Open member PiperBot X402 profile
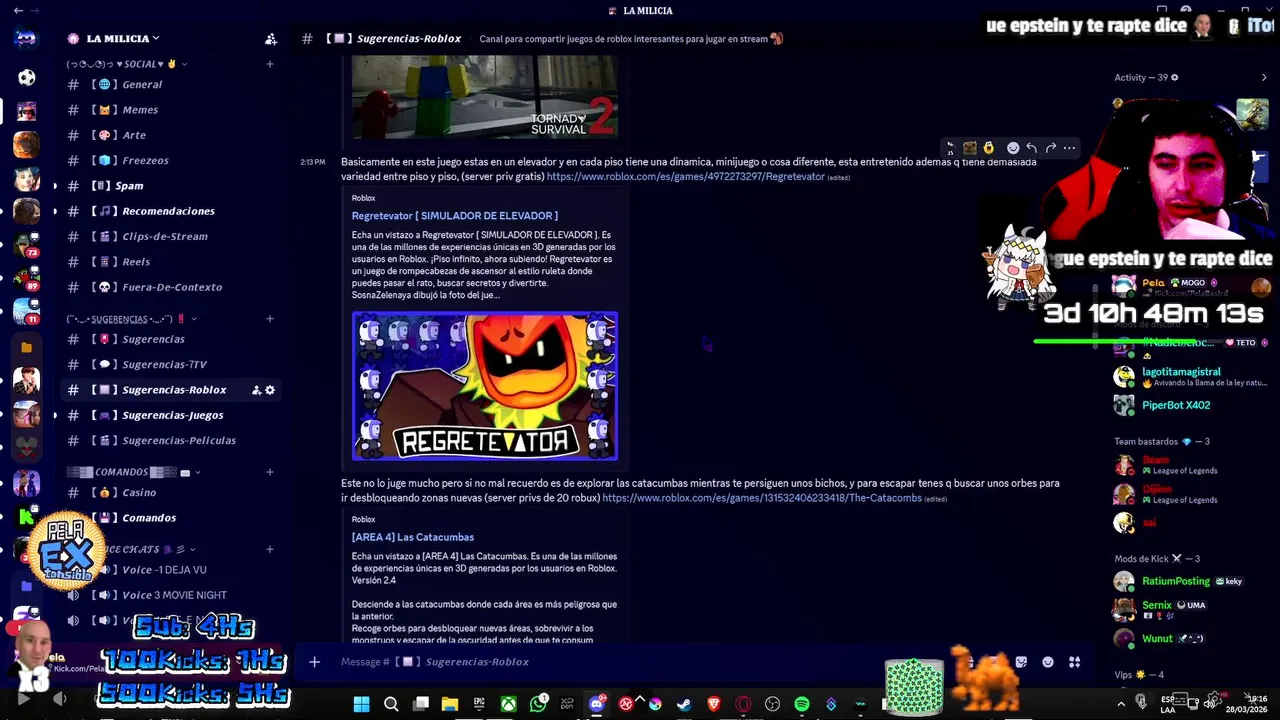 1190,405
